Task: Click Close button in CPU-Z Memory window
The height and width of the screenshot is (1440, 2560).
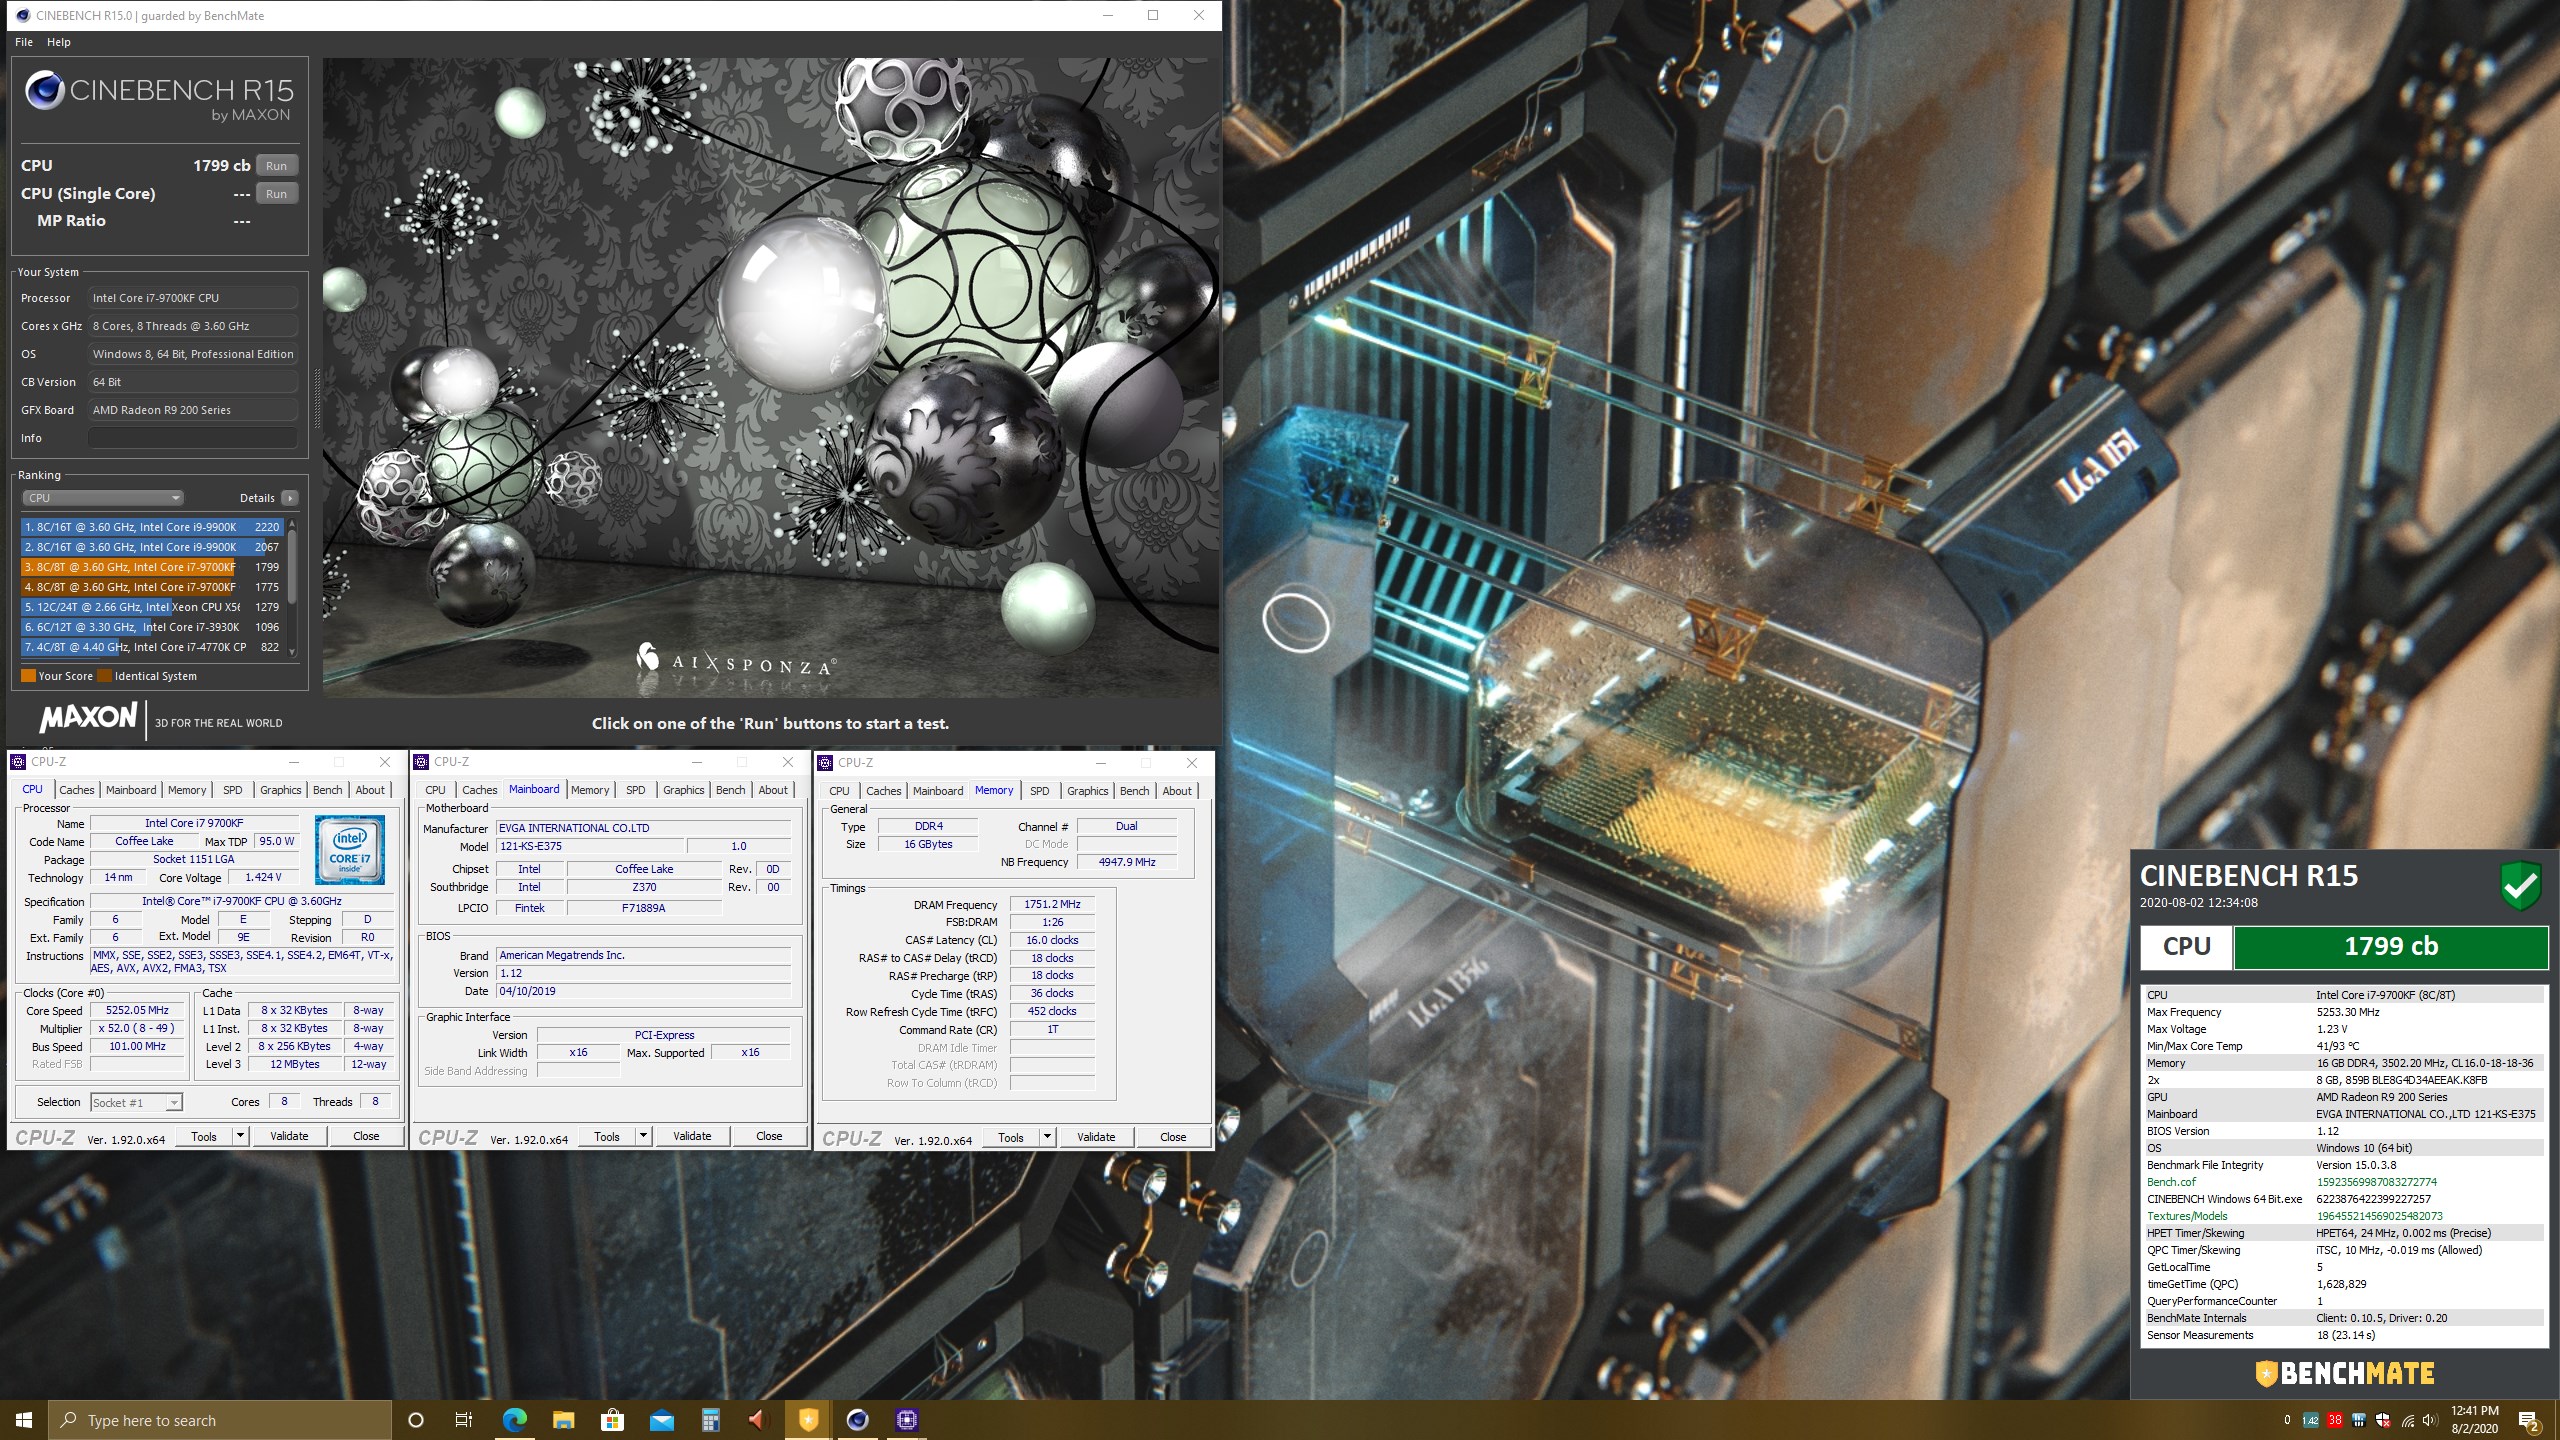Action: (1173, 1137)
